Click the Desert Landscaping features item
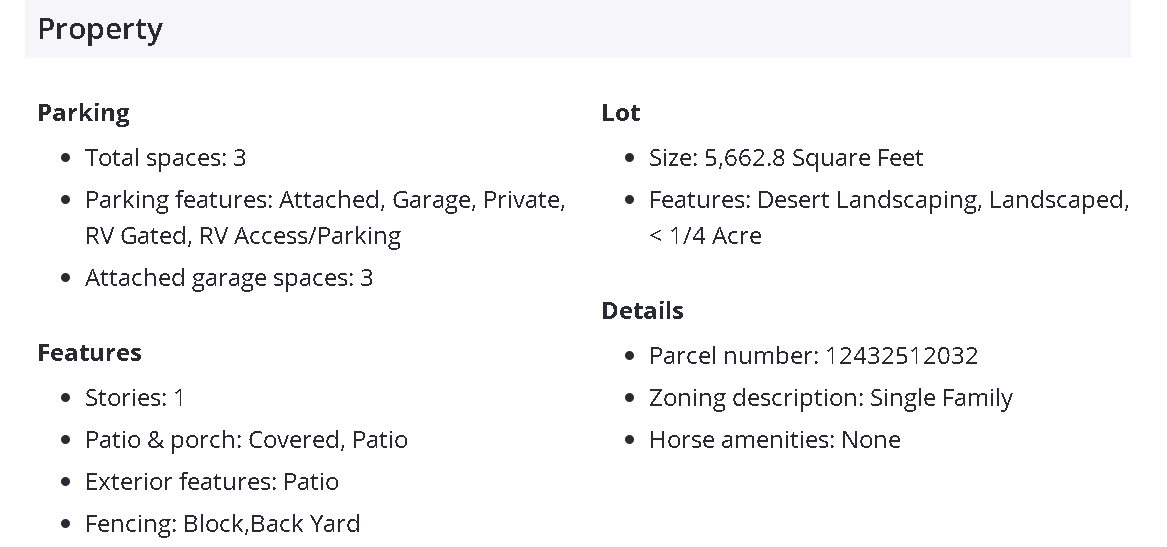Image resolution: width=1167 pixels, height=547 pixels. tap(867, 200)
